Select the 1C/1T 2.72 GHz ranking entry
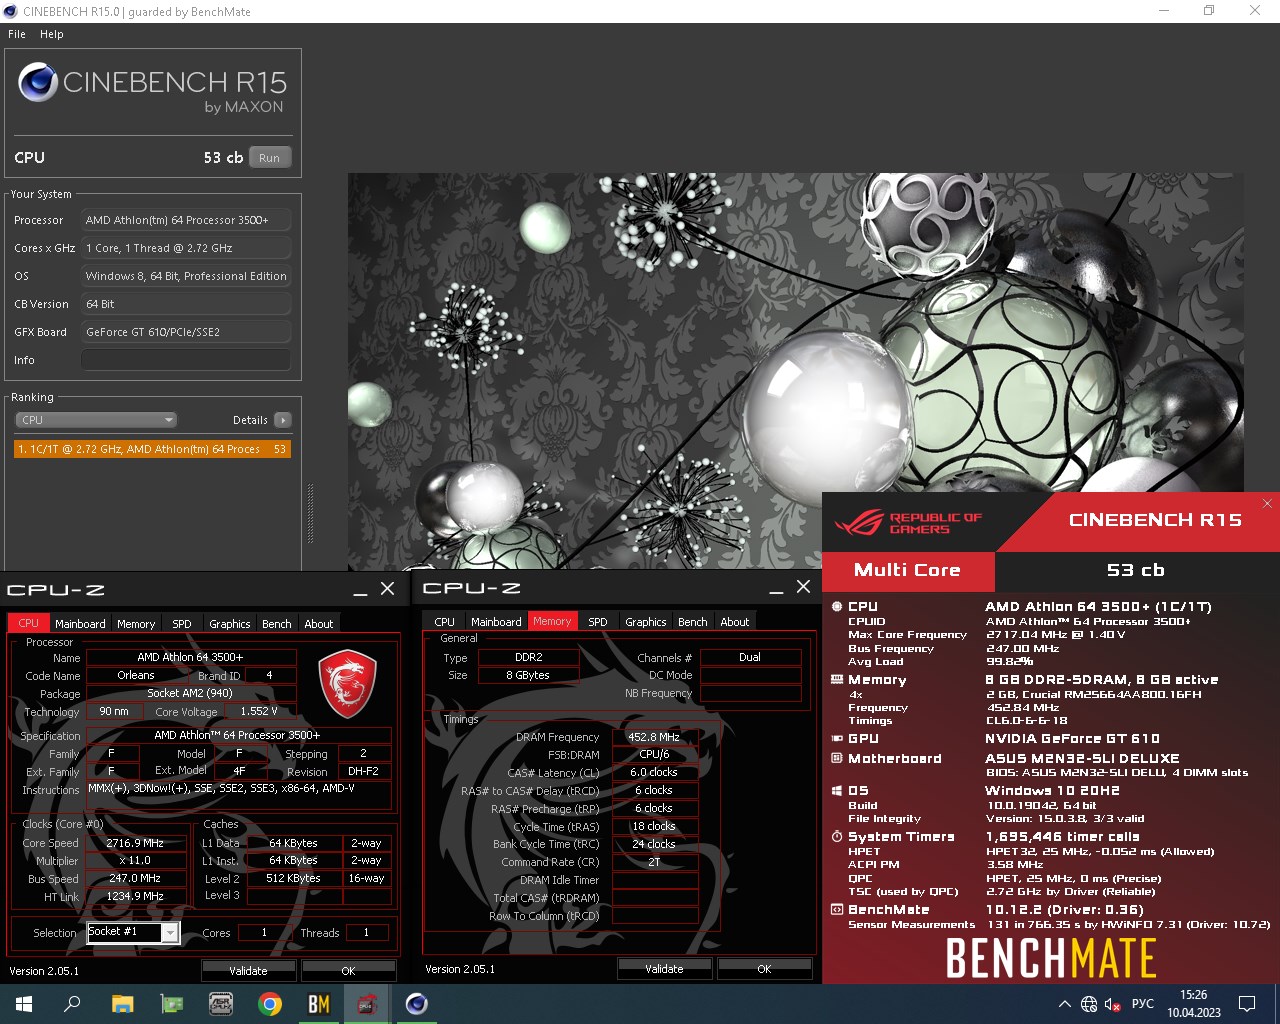Screen dimensions: 1280x1024 152,449
